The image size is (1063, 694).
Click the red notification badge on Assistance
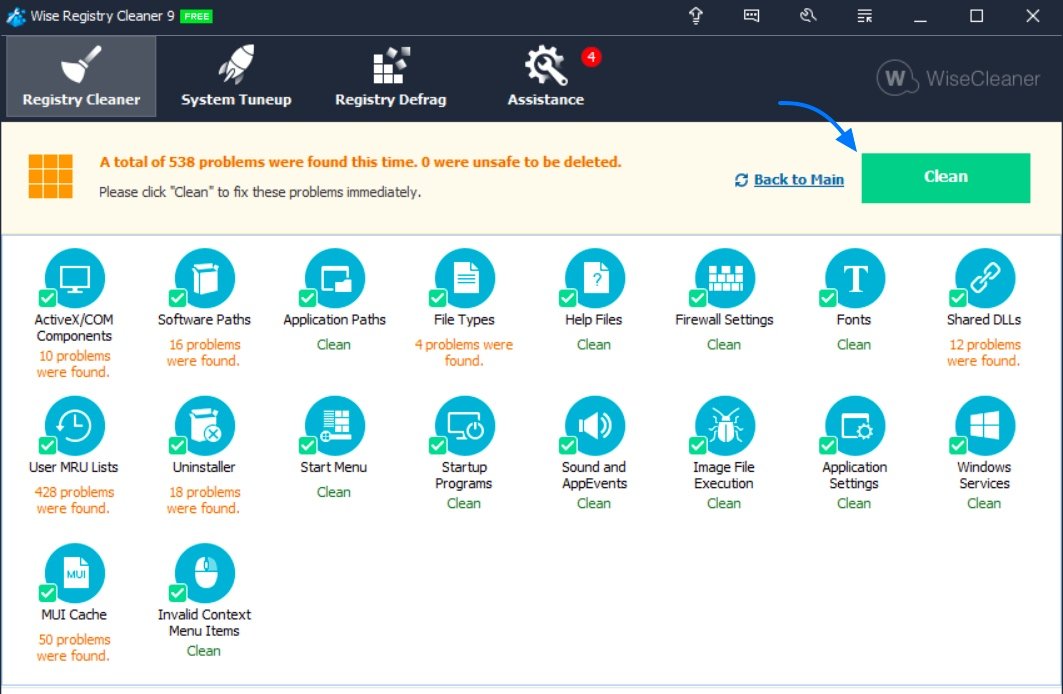point(591,57)
